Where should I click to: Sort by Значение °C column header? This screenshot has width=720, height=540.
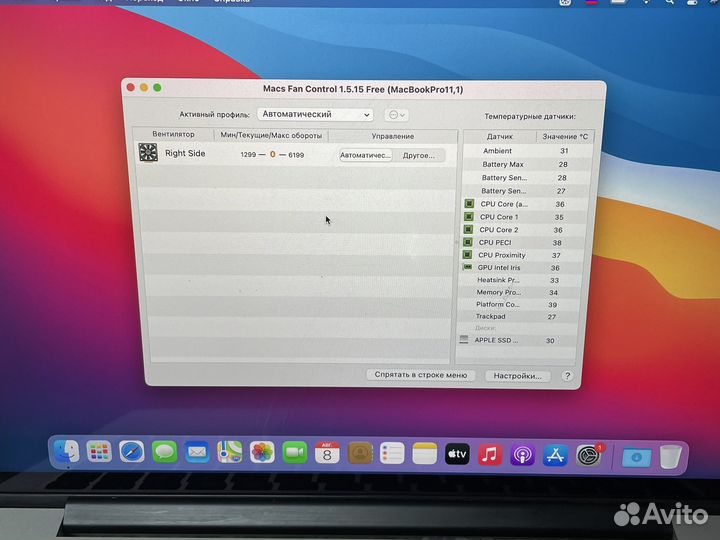(x=565, y=136)
